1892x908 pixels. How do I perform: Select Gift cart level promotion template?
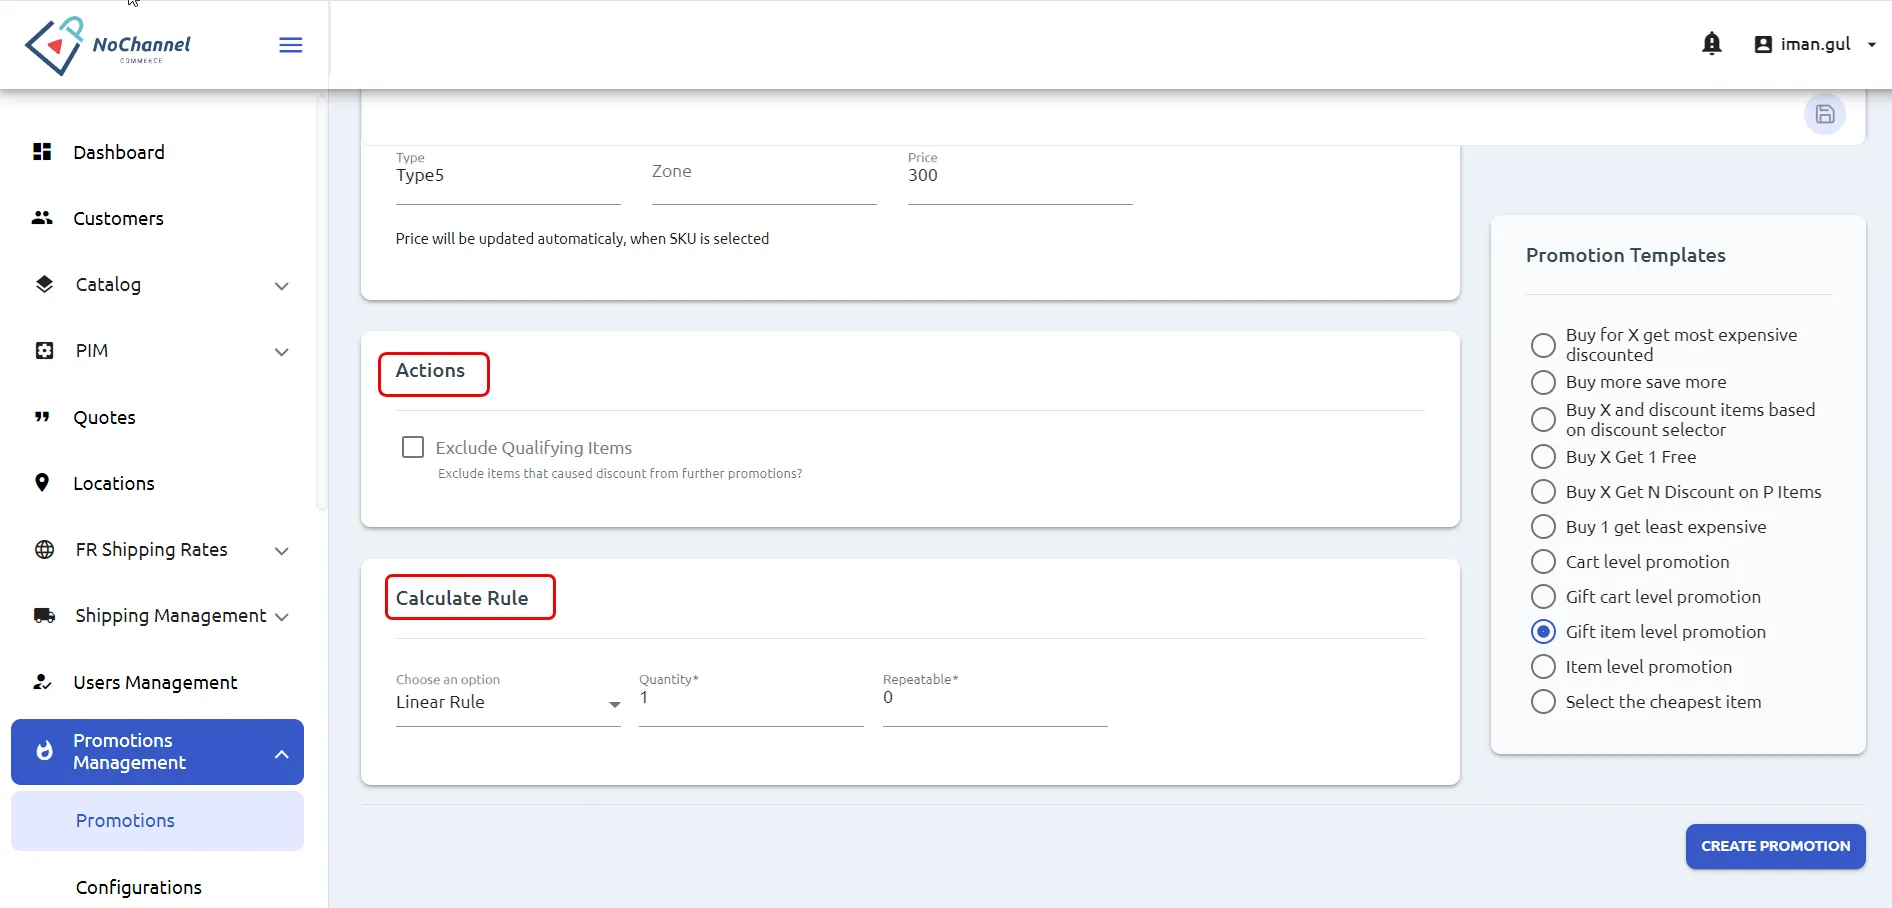coord(1543,597)
